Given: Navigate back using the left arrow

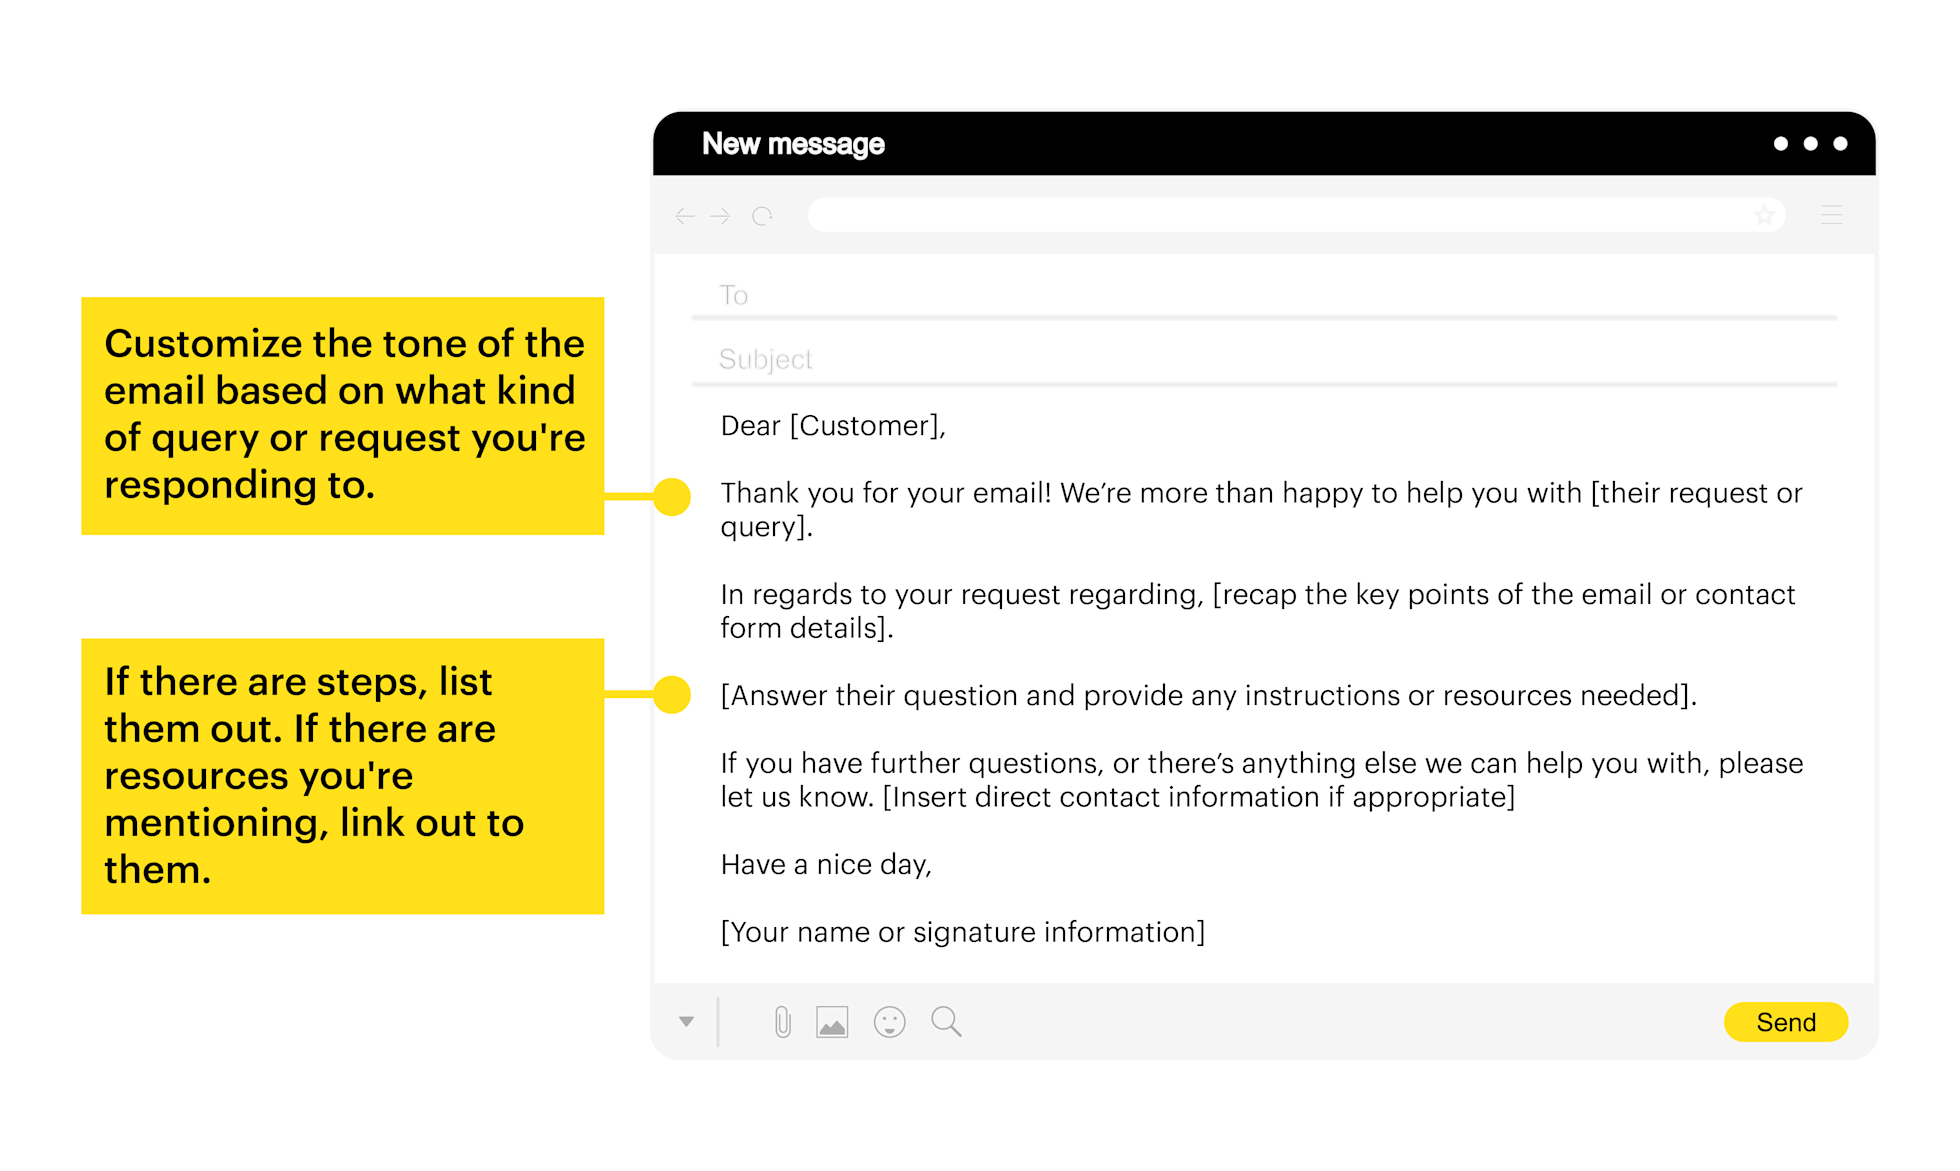Looking at the screenshot, I should click(x=684, y=215).
